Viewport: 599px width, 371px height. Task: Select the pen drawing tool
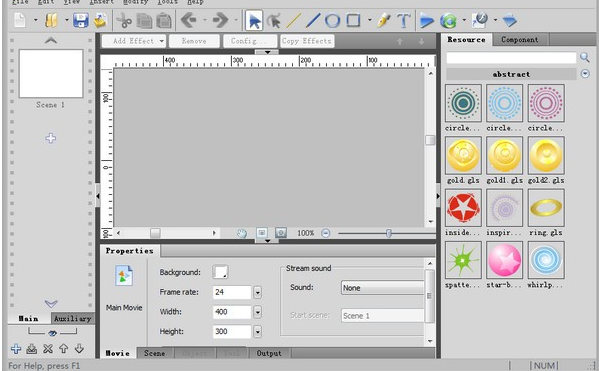pyautogui.click(x=384, y=20)
